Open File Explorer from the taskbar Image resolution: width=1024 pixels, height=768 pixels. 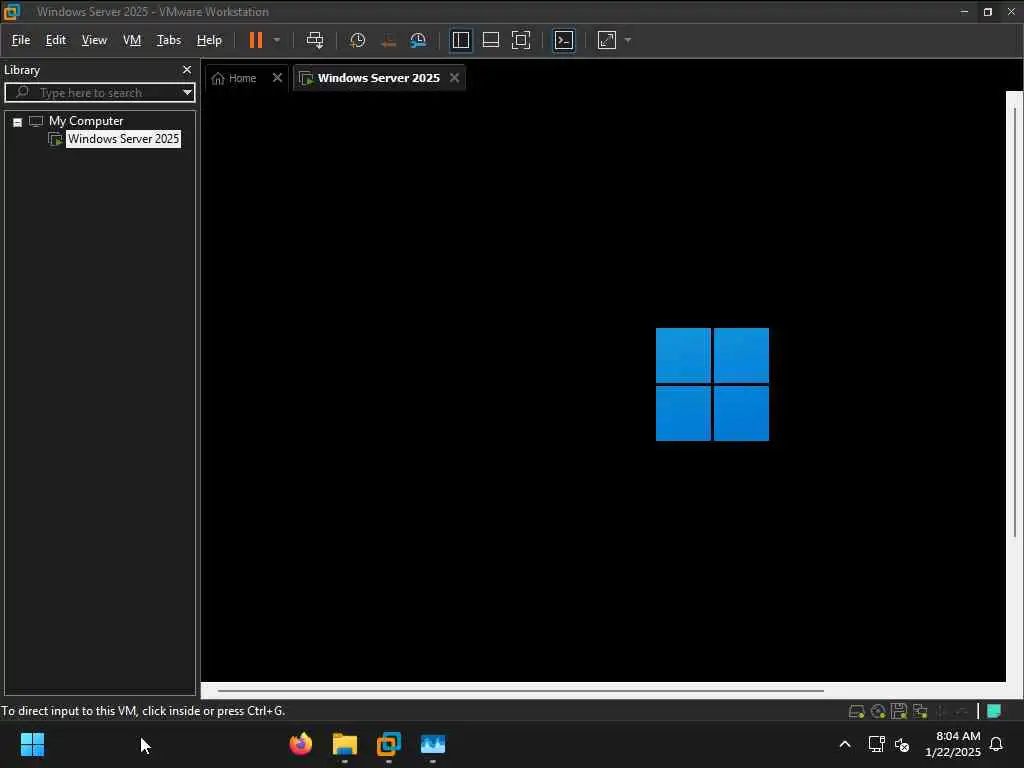(345, 744)
